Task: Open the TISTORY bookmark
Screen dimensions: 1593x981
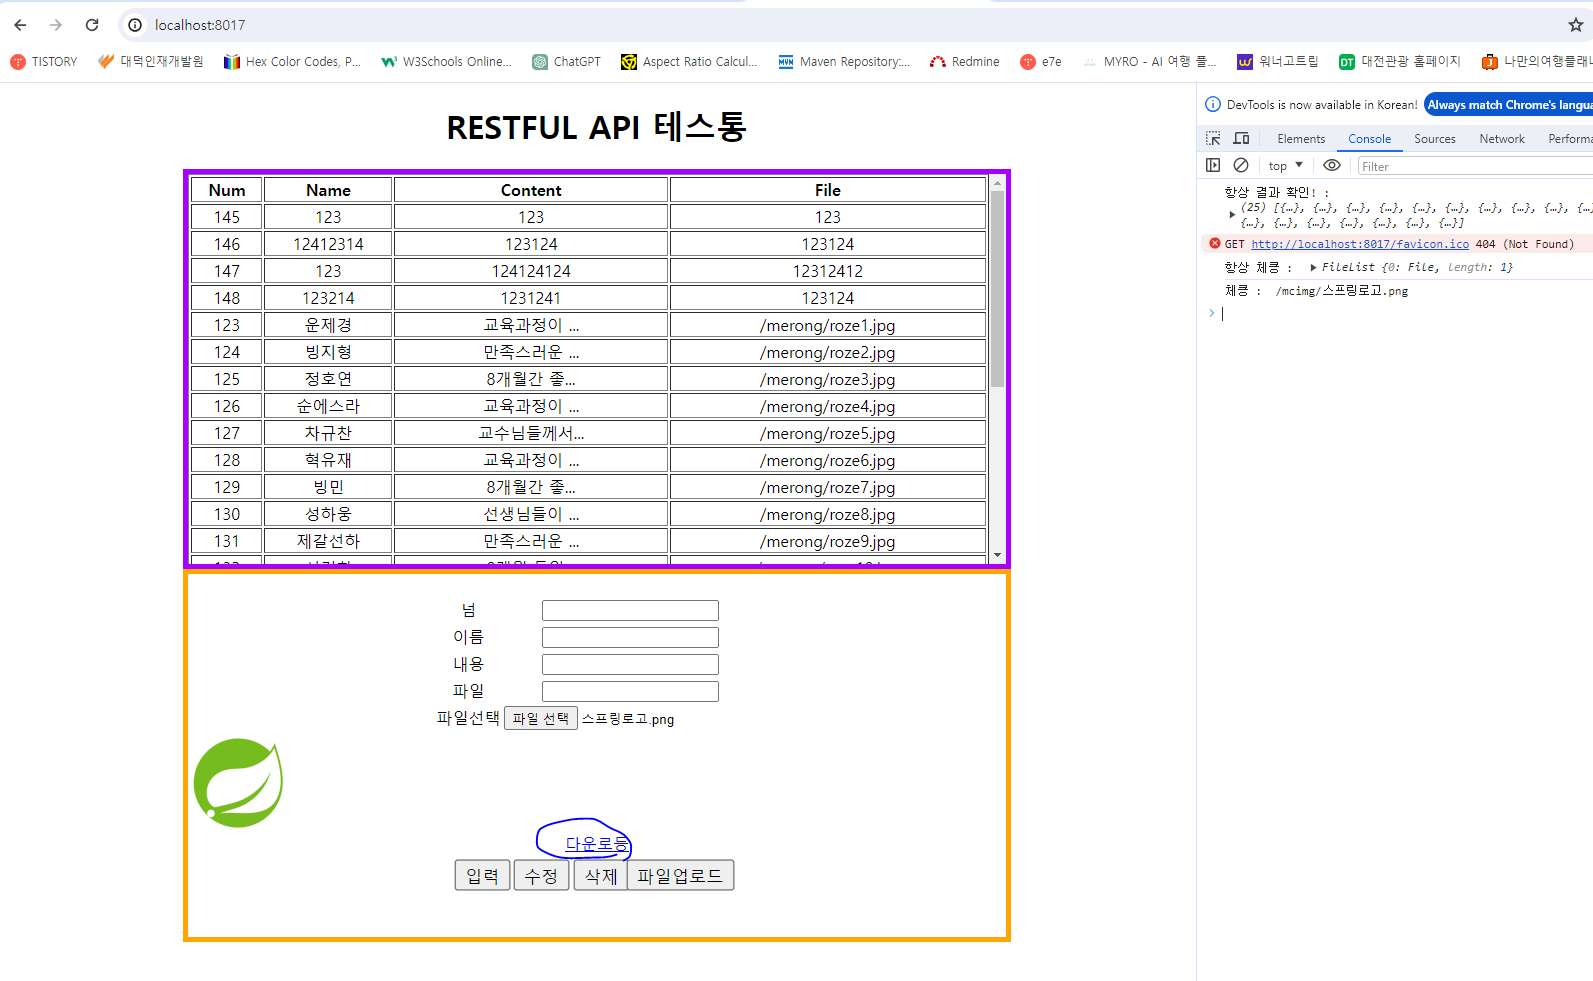Action: click(x=44, y=62)
